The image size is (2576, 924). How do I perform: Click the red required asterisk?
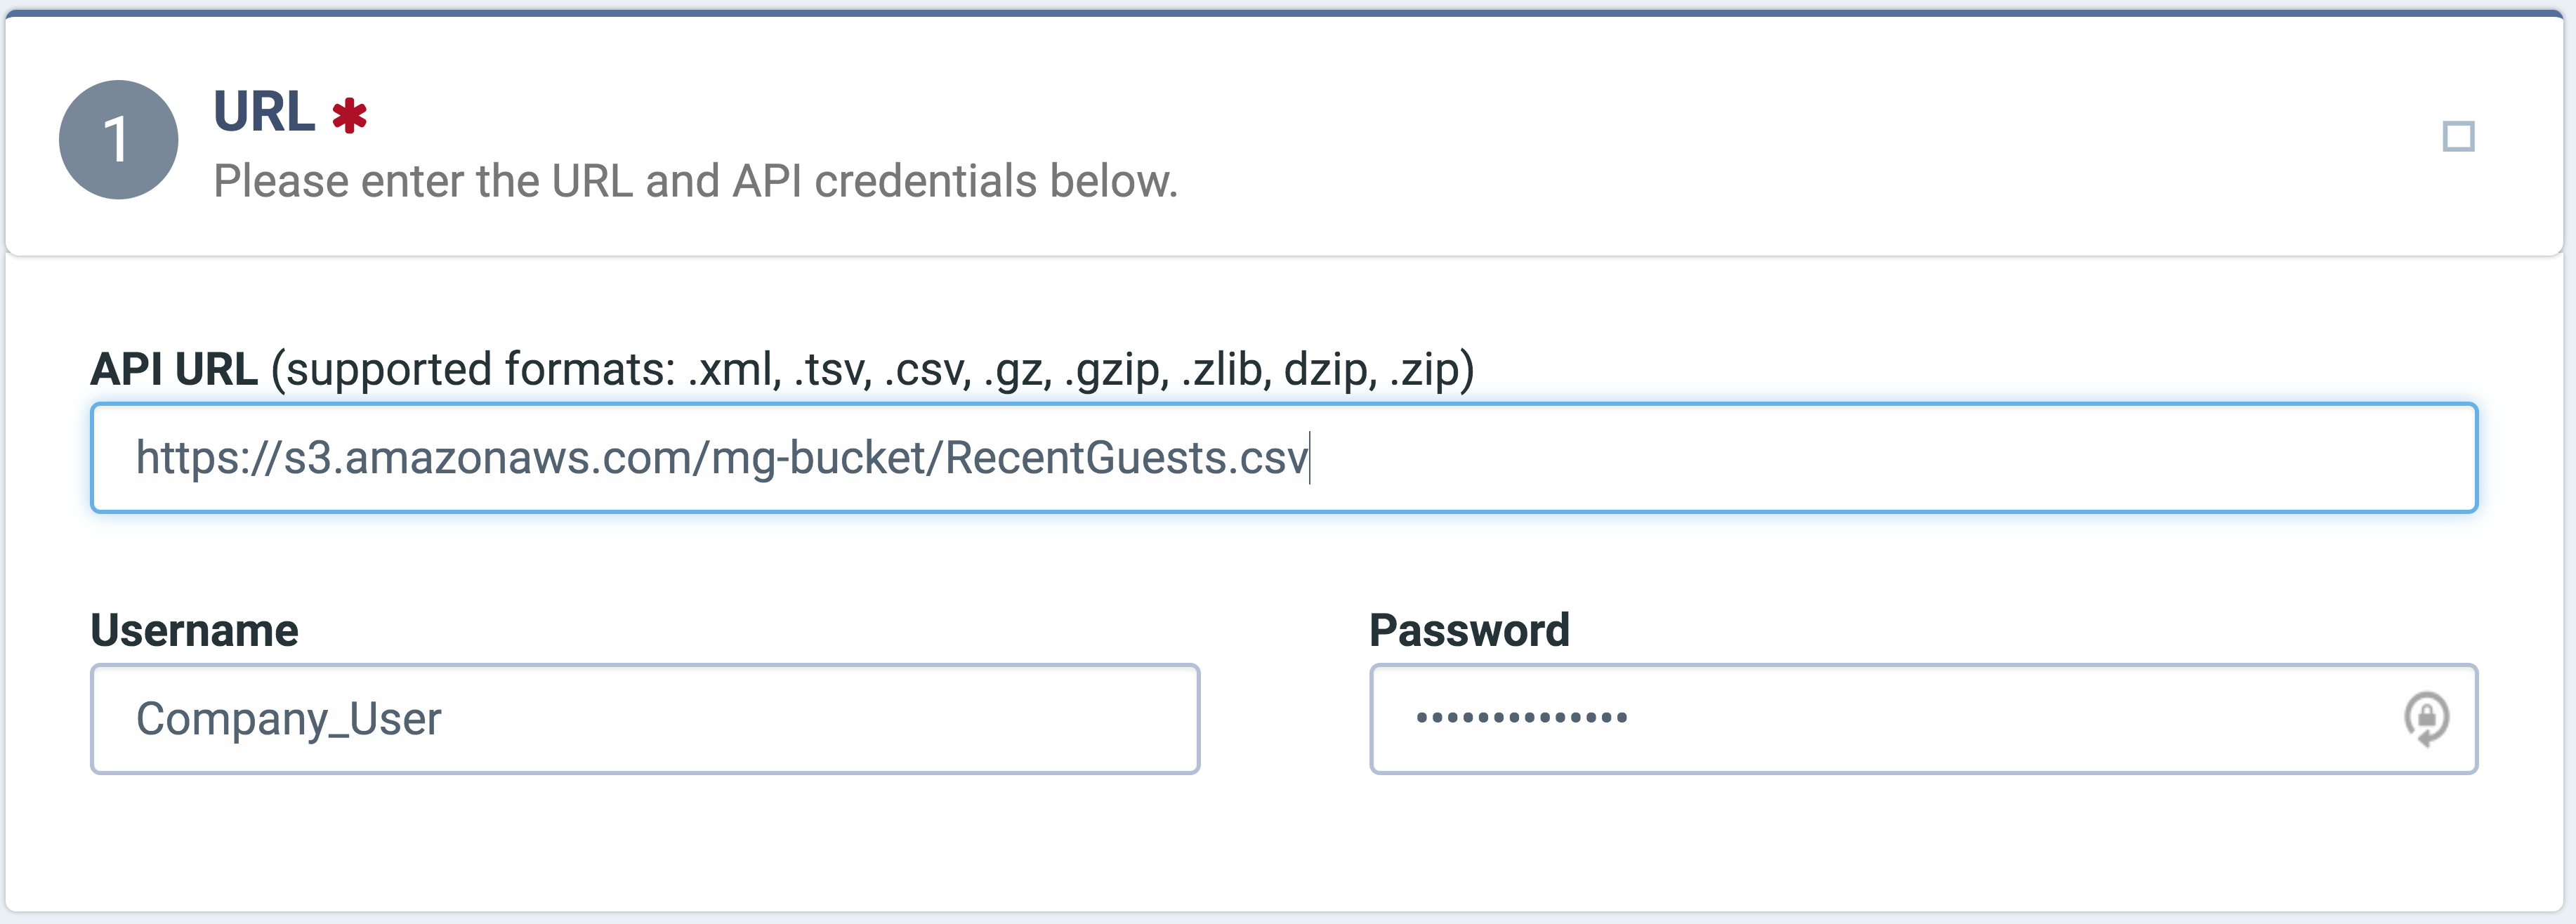[349, 115]
